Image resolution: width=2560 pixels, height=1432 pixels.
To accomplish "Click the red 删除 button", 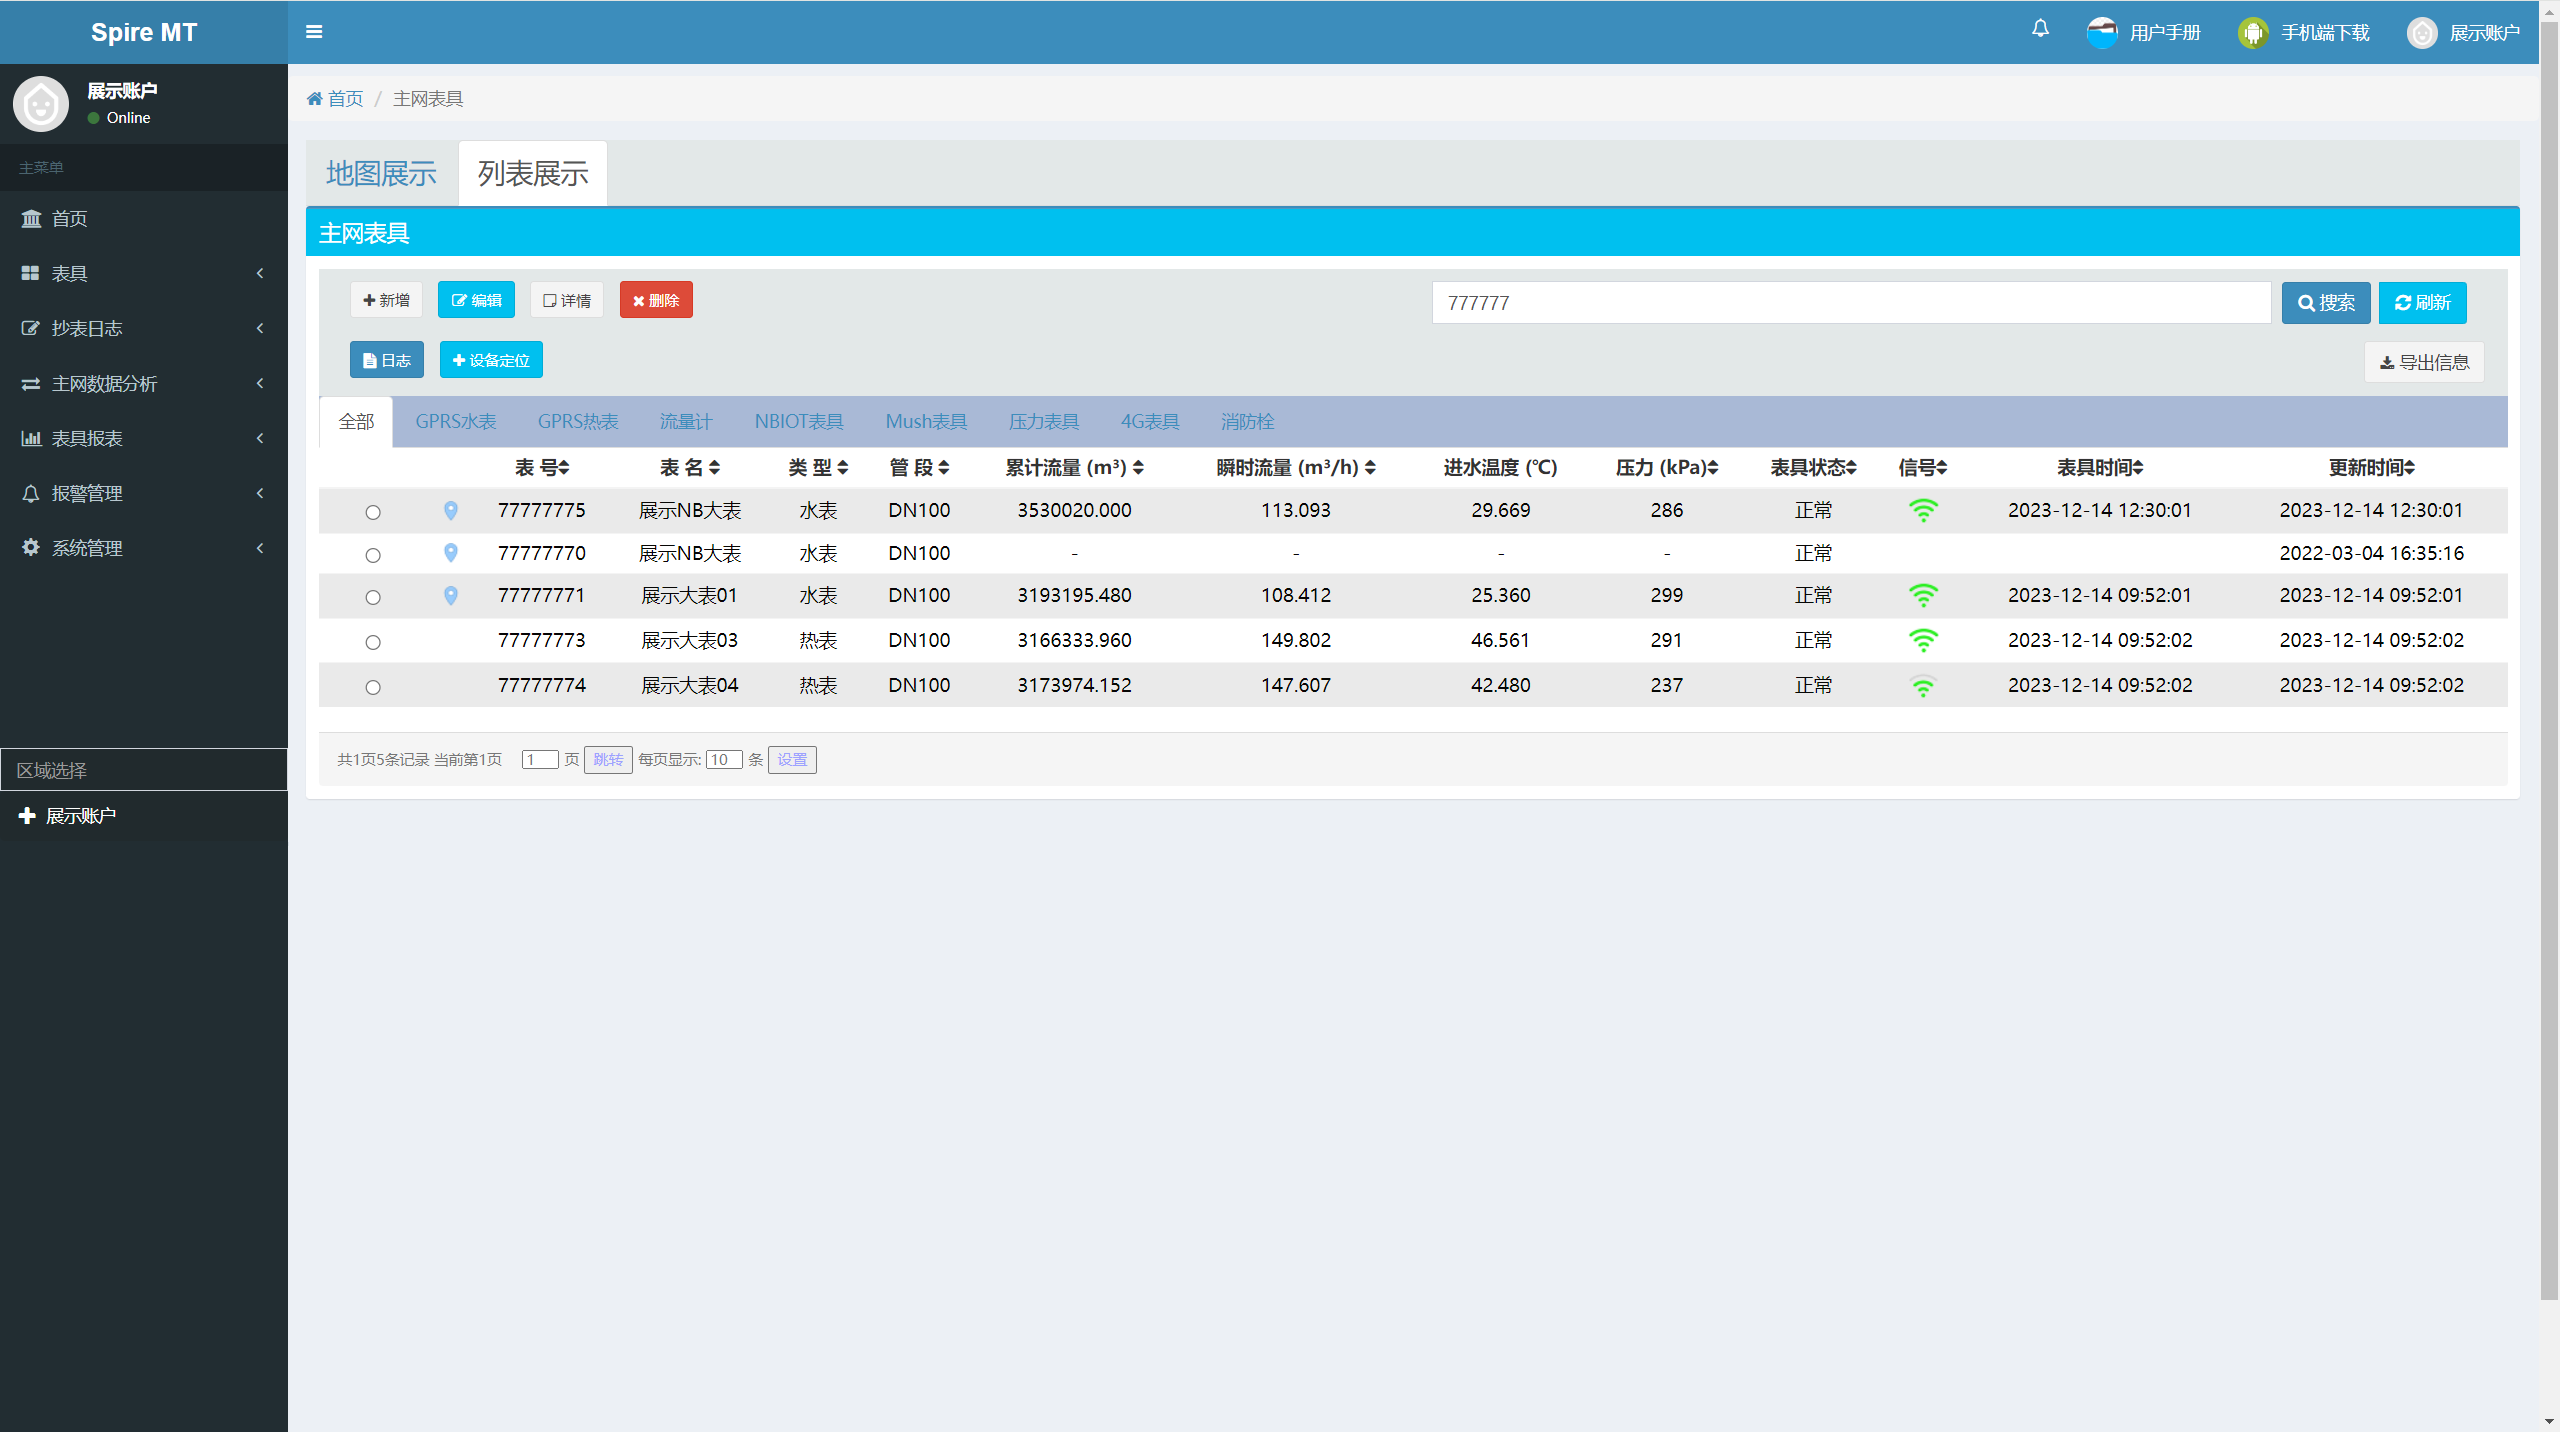I will point(656,300).
